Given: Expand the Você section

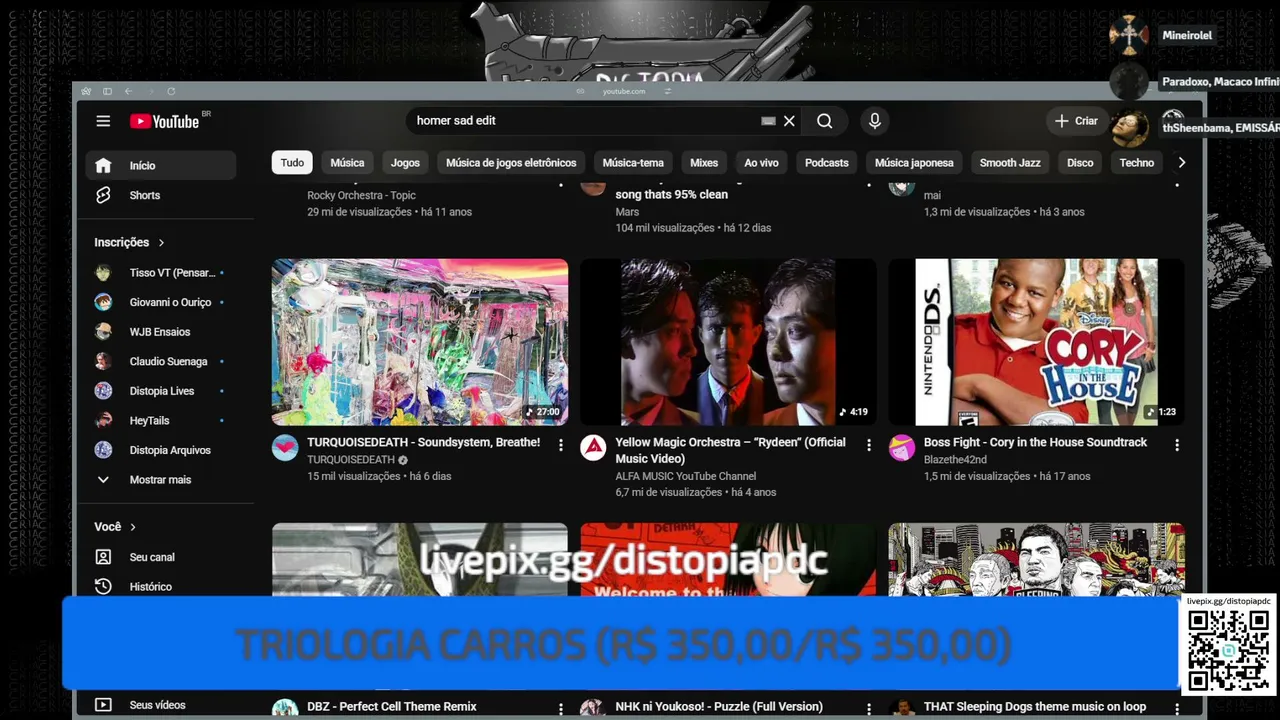Looking at the screenshot, I should click(115, 527).
